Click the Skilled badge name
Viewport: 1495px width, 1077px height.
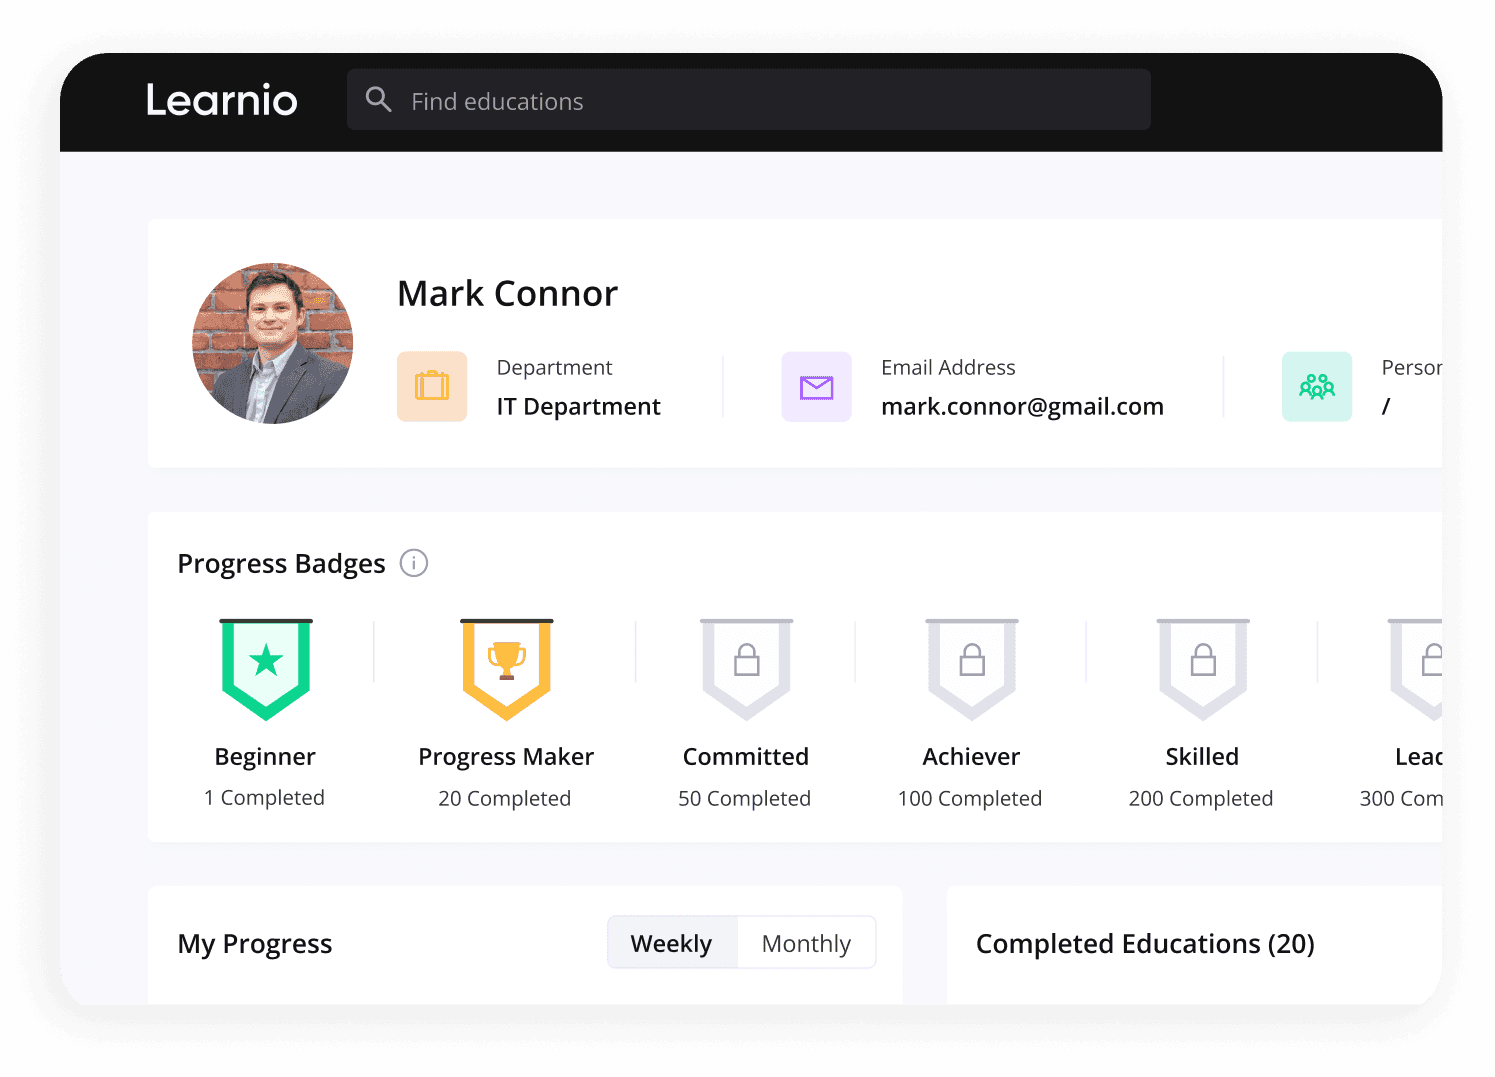[x=1202, y=757]
